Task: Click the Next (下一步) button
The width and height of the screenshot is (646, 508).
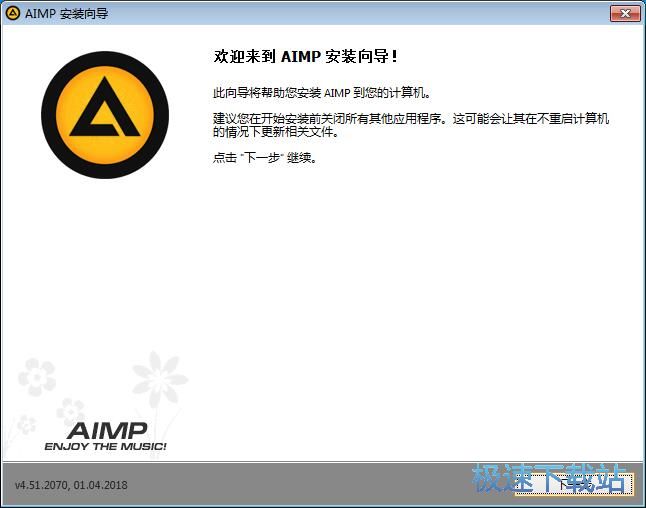Action: (574, 484)
